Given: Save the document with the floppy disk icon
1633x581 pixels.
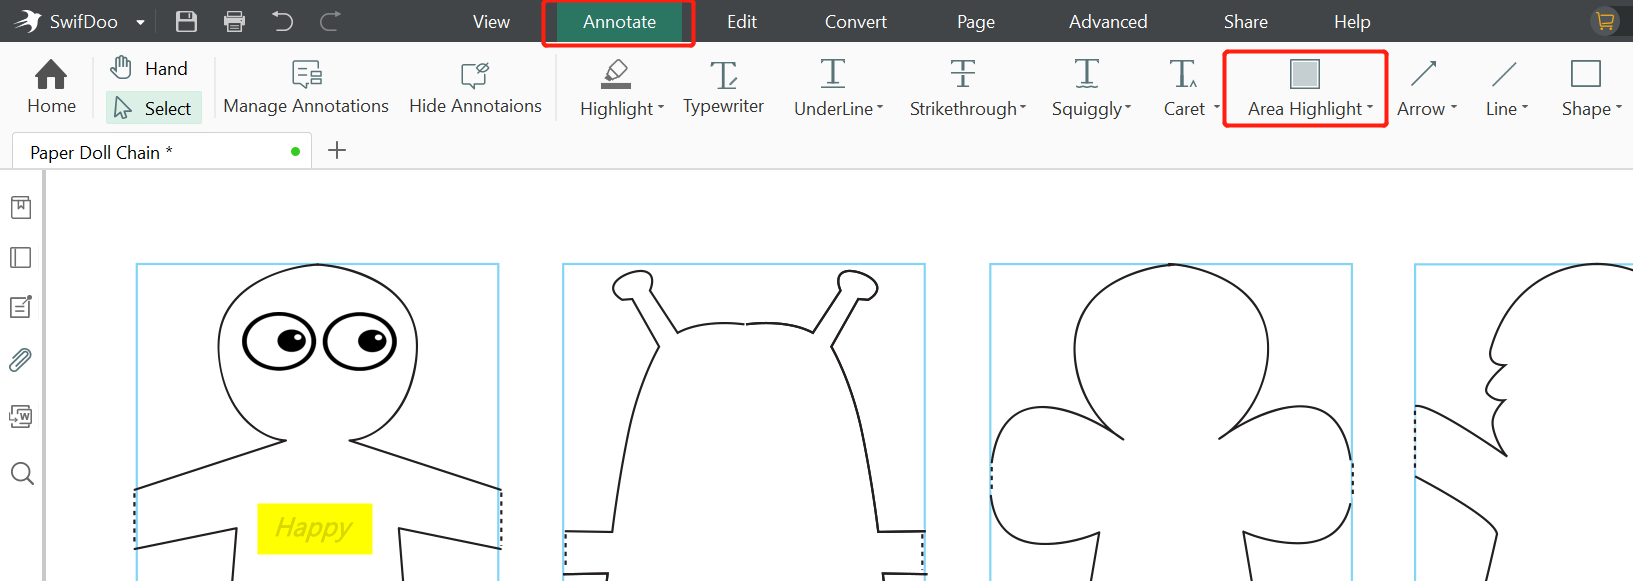Looking at the screenshot, I should point(186,21).
